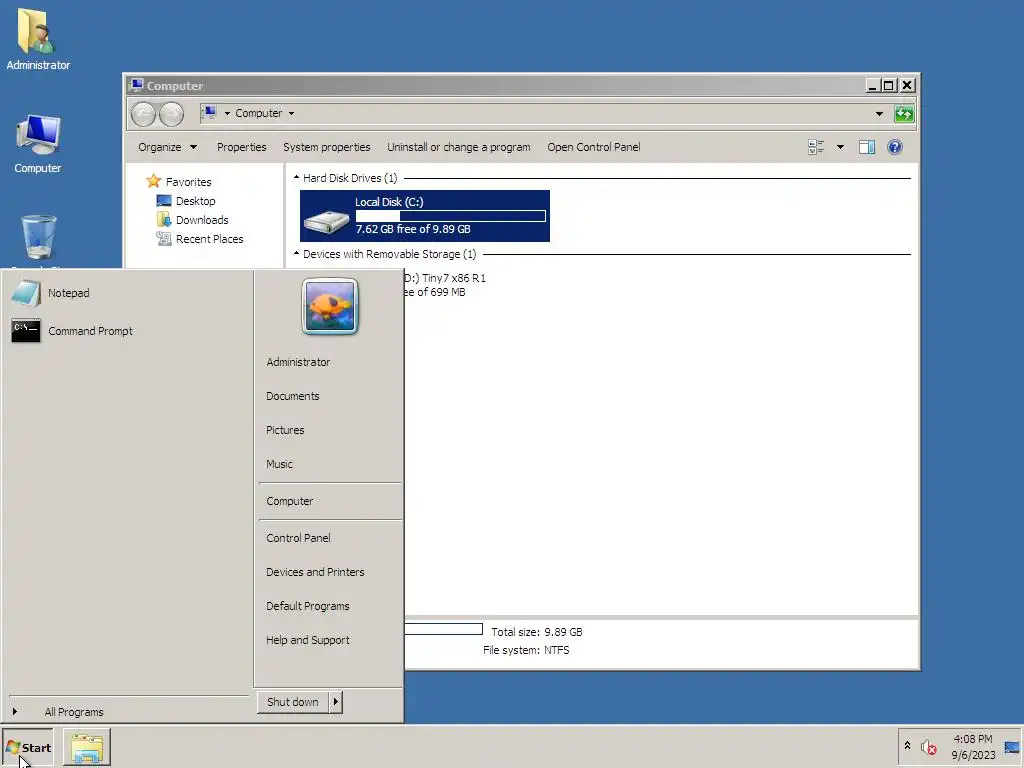Screen dimensions: 1024x768
Task: Select the Computer desktop icon
Action: (x=37, y=144)
